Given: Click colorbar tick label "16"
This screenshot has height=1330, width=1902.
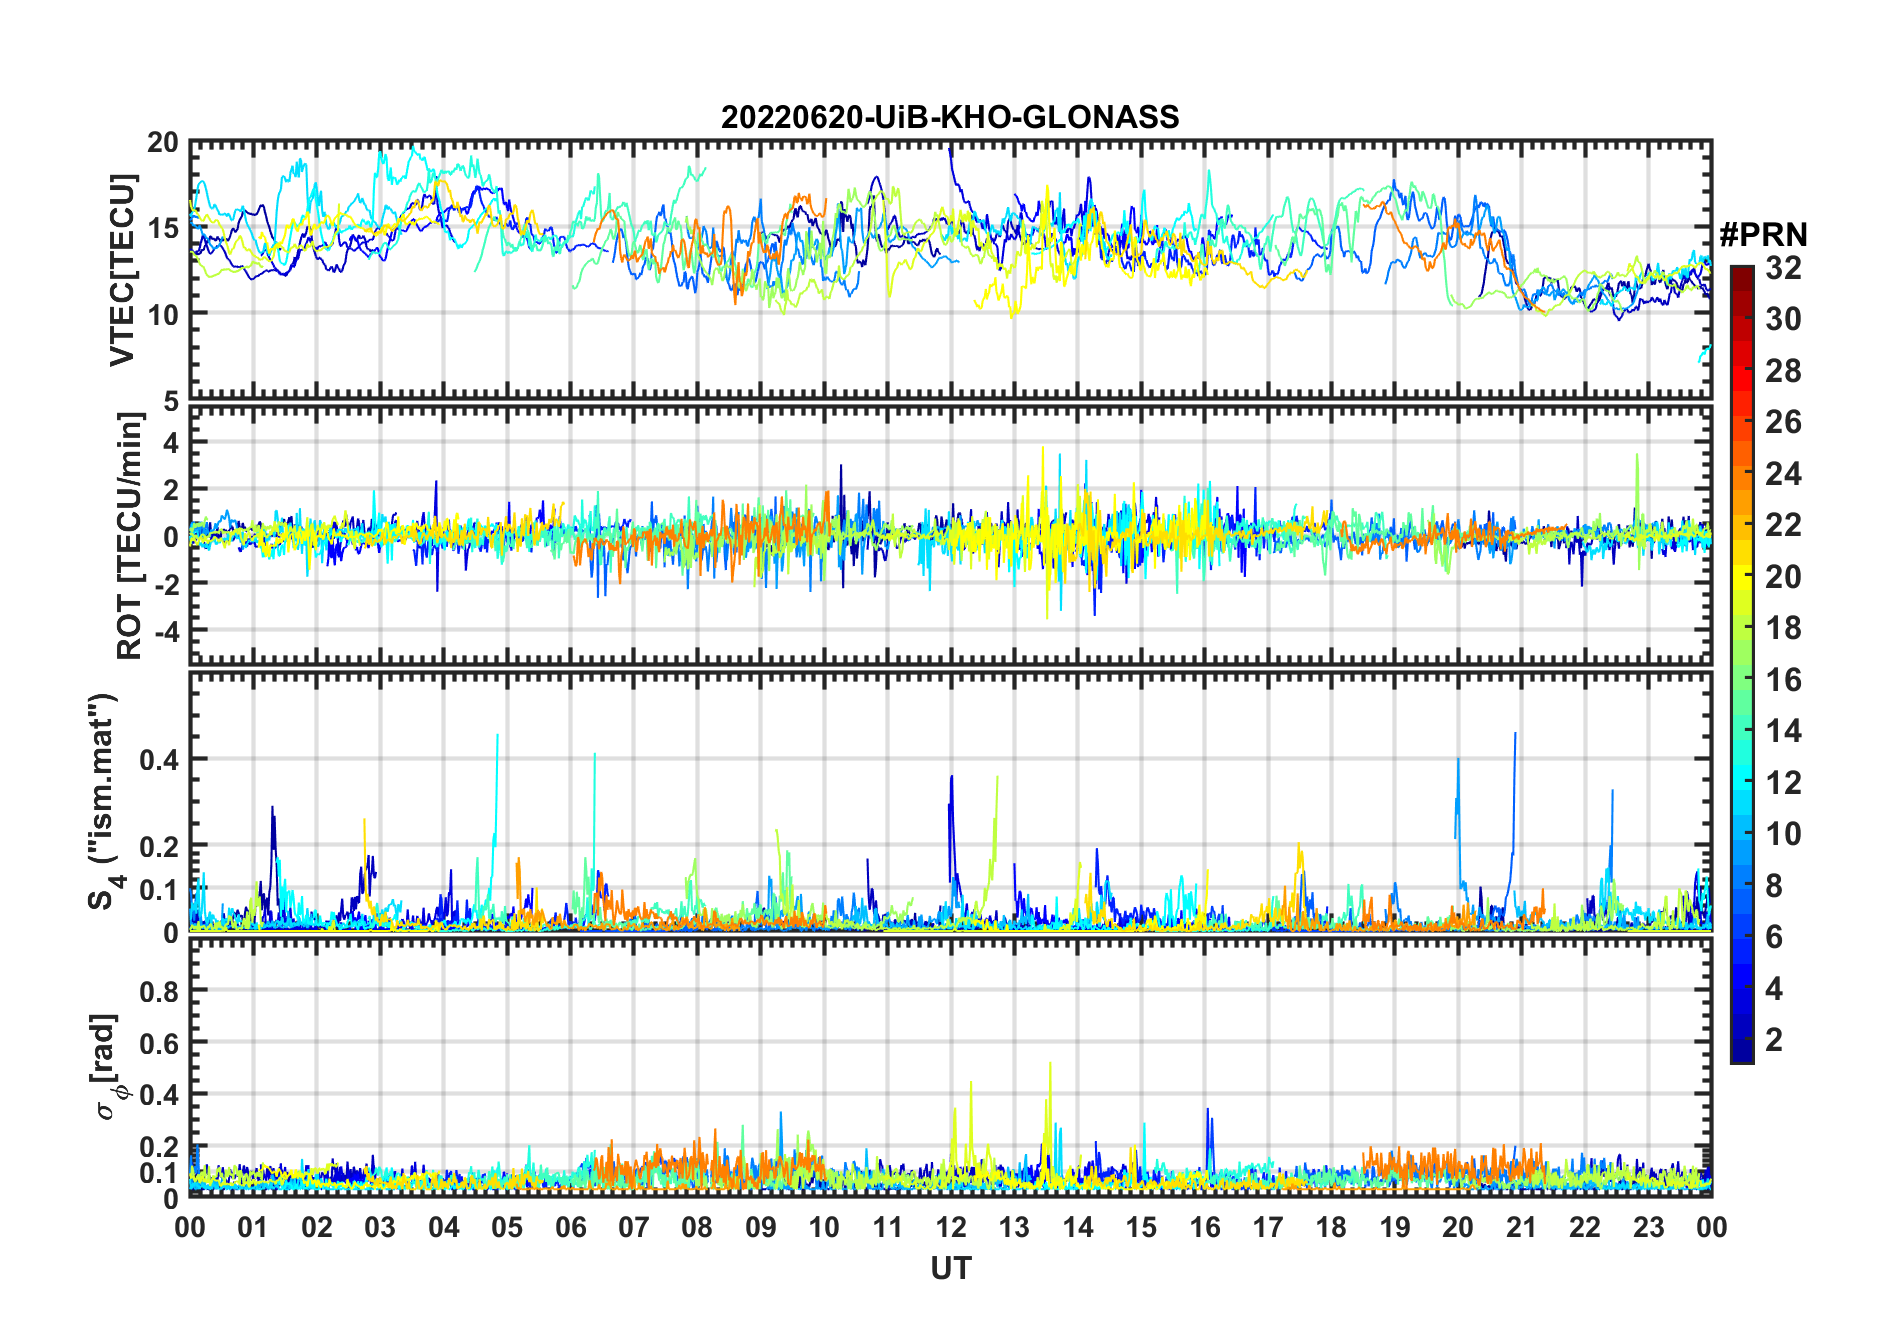Looking at the screenshot, I should 1783,680.
